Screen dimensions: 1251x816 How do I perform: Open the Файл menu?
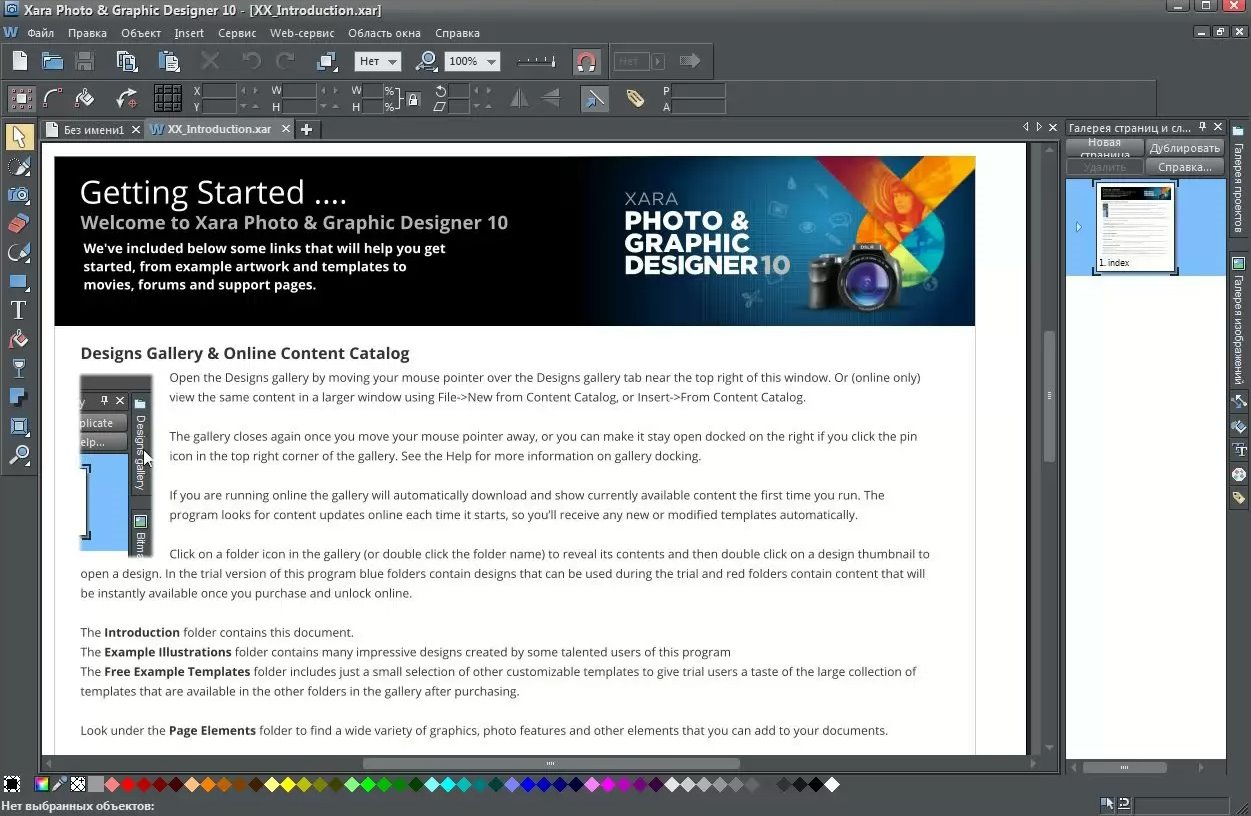41,33
